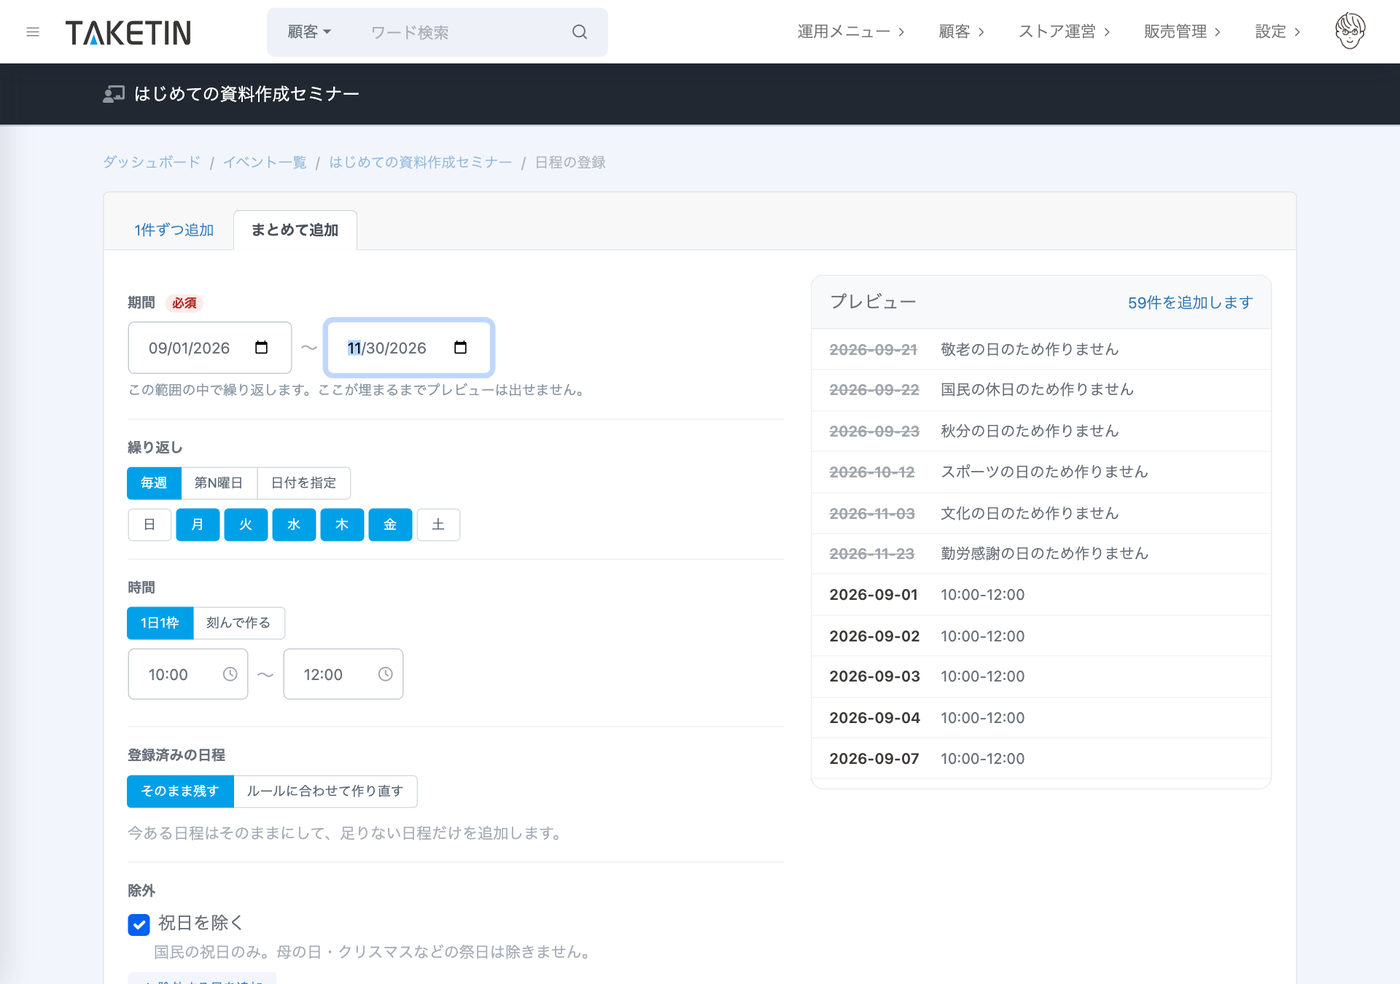Toggle the 土 (Saturday) weekday button
The image size is (1400, 984).
(438, 525)
